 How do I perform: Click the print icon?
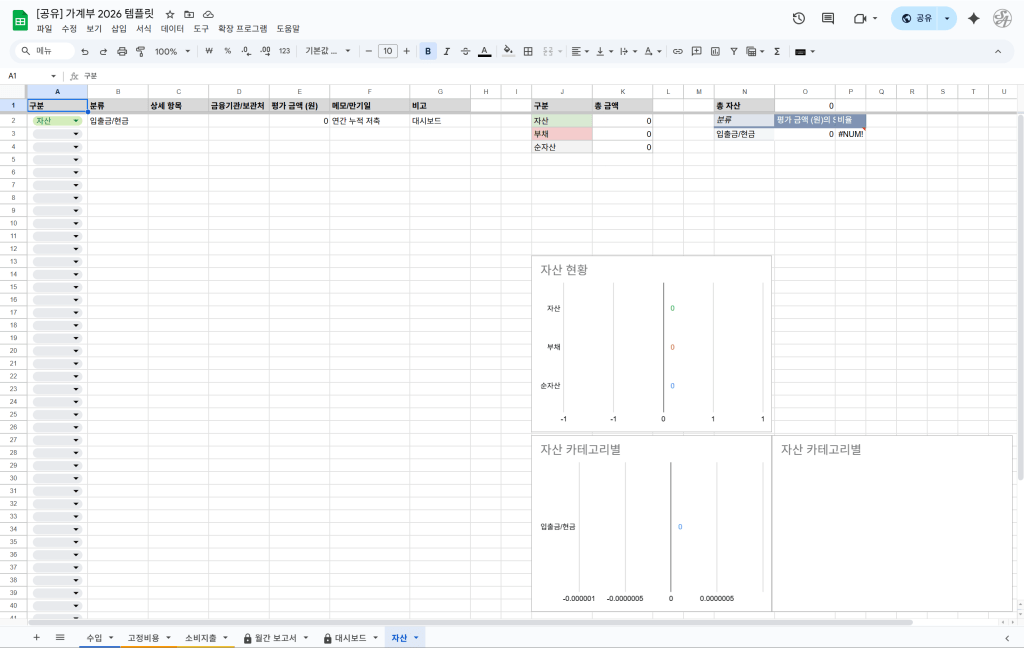(x=122, y=51)
